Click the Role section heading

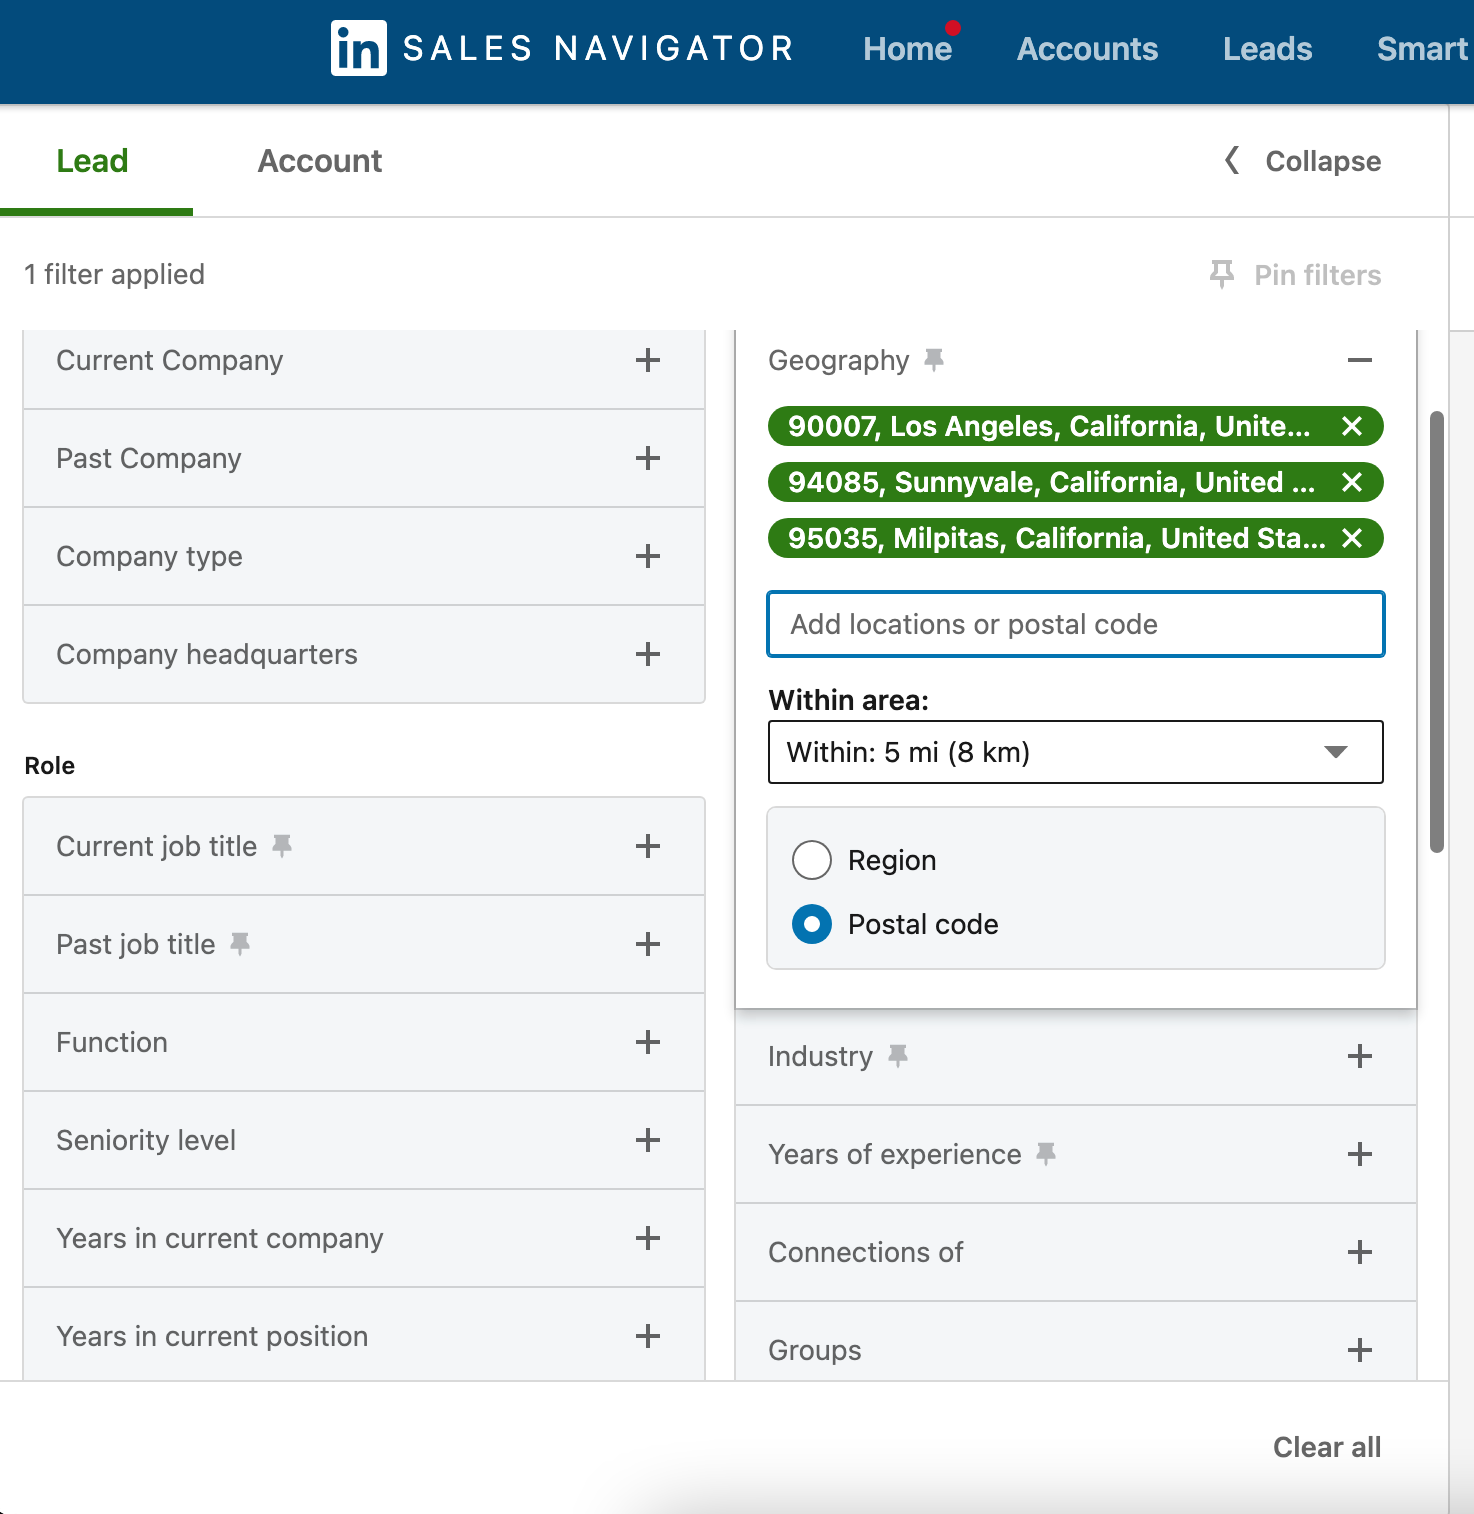(x=50, y=765)
